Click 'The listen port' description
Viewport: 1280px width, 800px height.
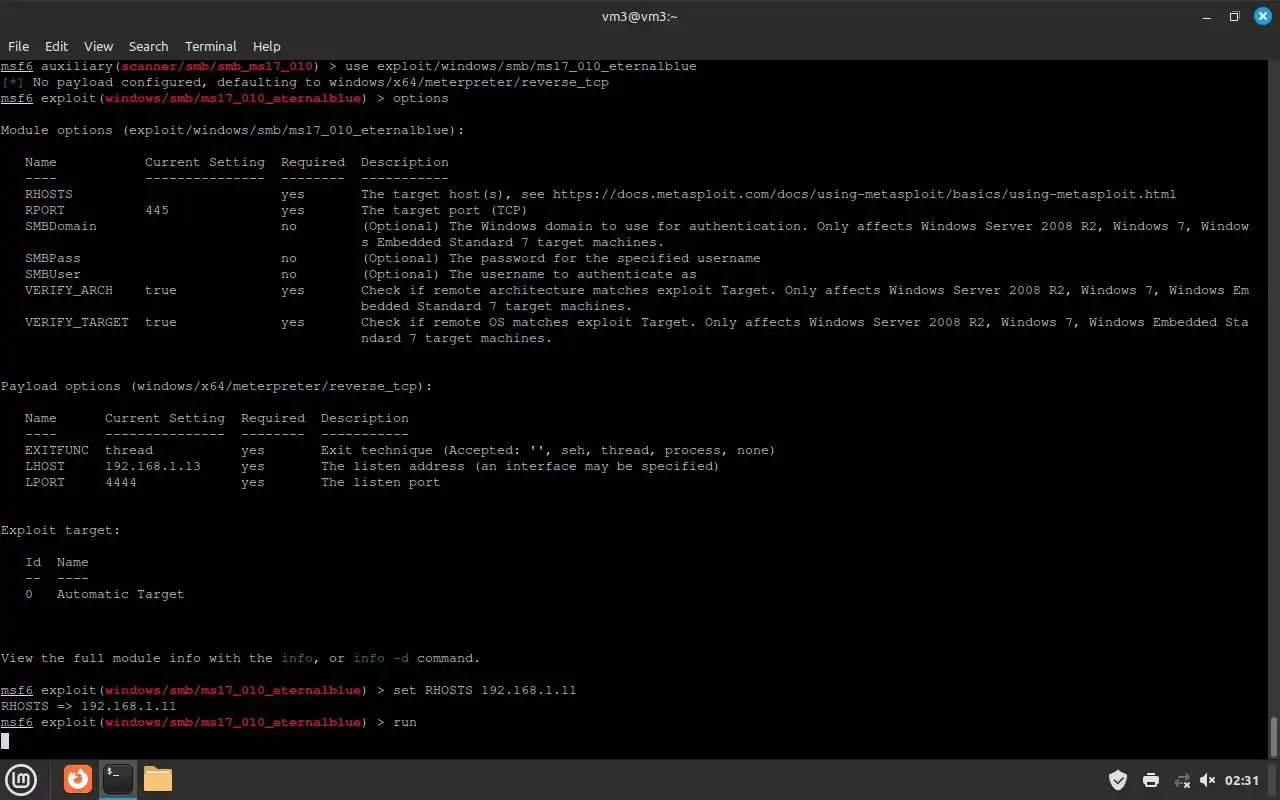pos(381,482)
